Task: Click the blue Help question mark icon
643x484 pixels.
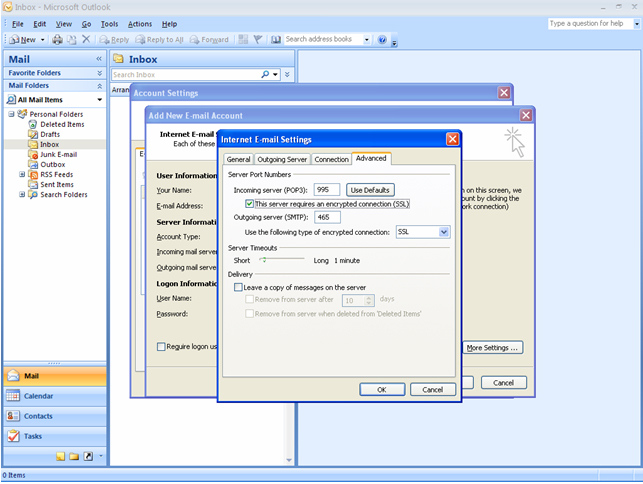Action: (382, 40)
